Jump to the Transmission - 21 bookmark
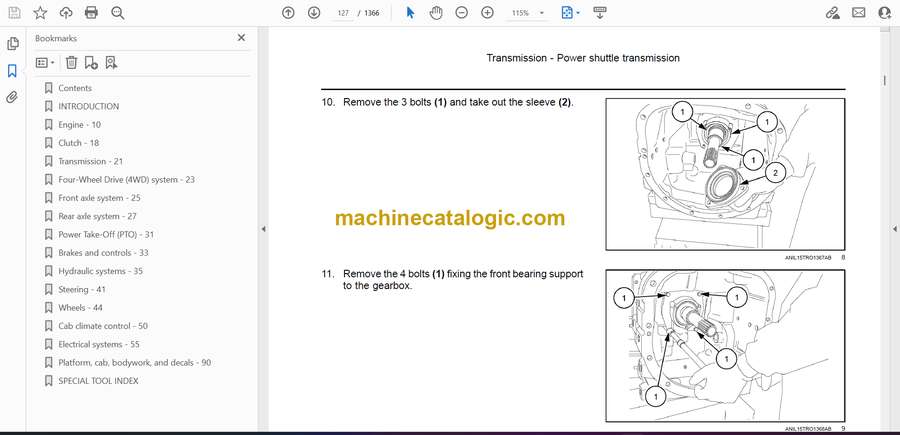900x435 pixels. click(90, 161)
